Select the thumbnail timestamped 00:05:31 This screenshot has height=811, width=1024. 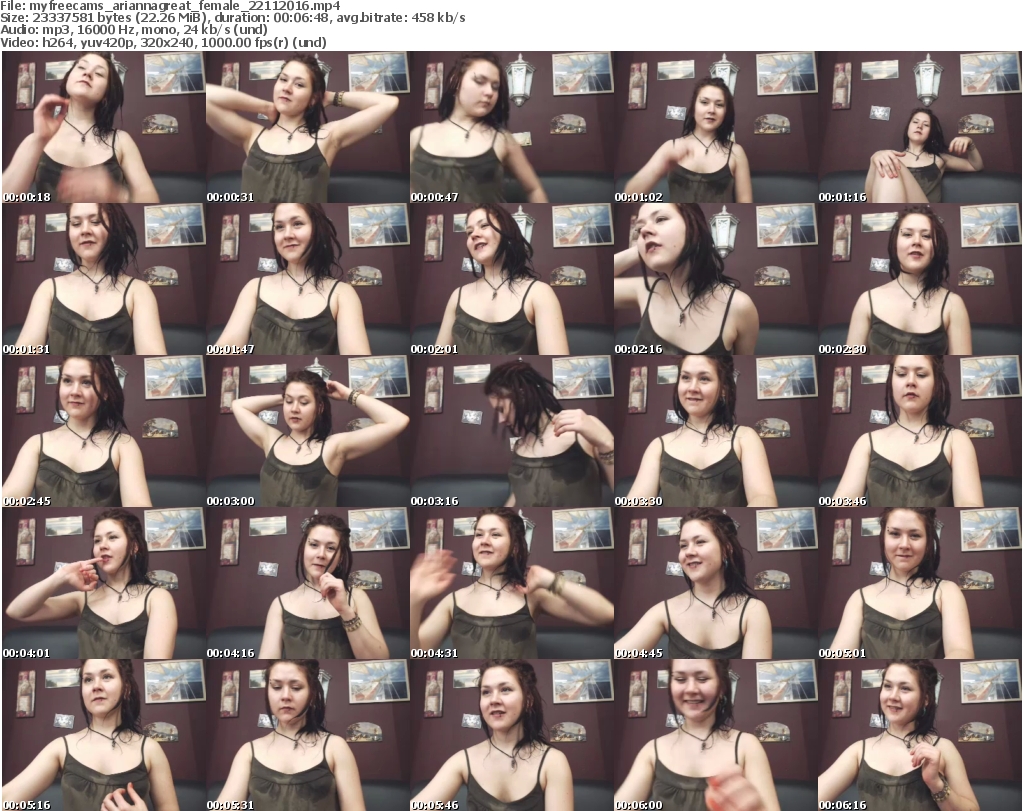point(308,735)
